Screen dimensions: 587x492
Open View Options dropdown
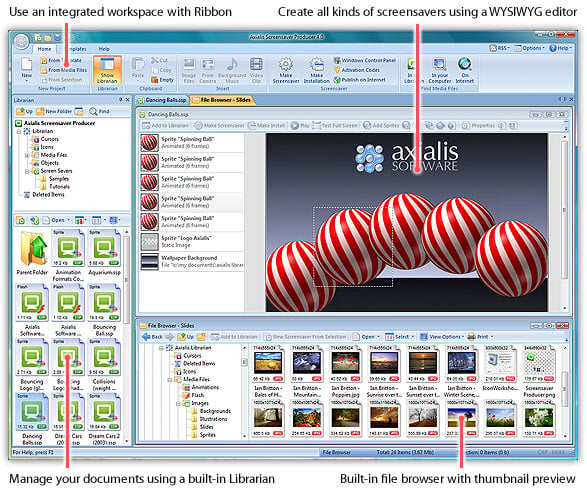pos(442,337)
